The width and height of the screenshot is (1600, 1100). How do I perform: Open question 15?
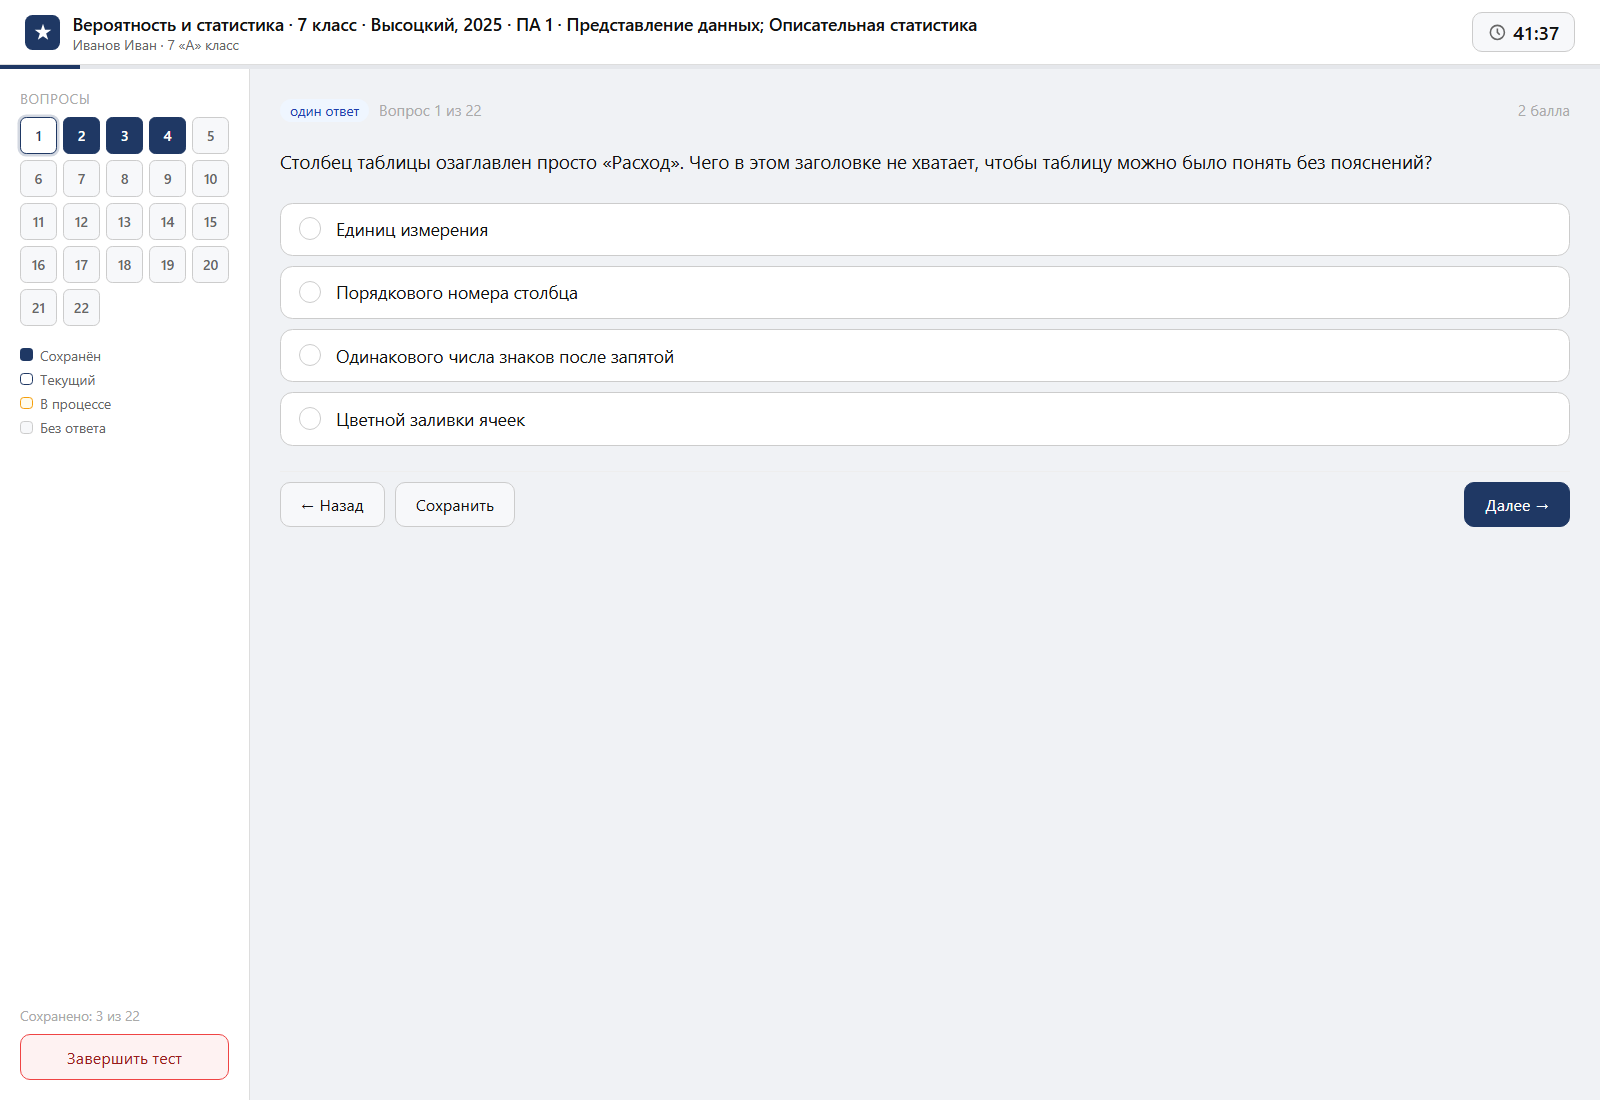(x=210, y=222)
